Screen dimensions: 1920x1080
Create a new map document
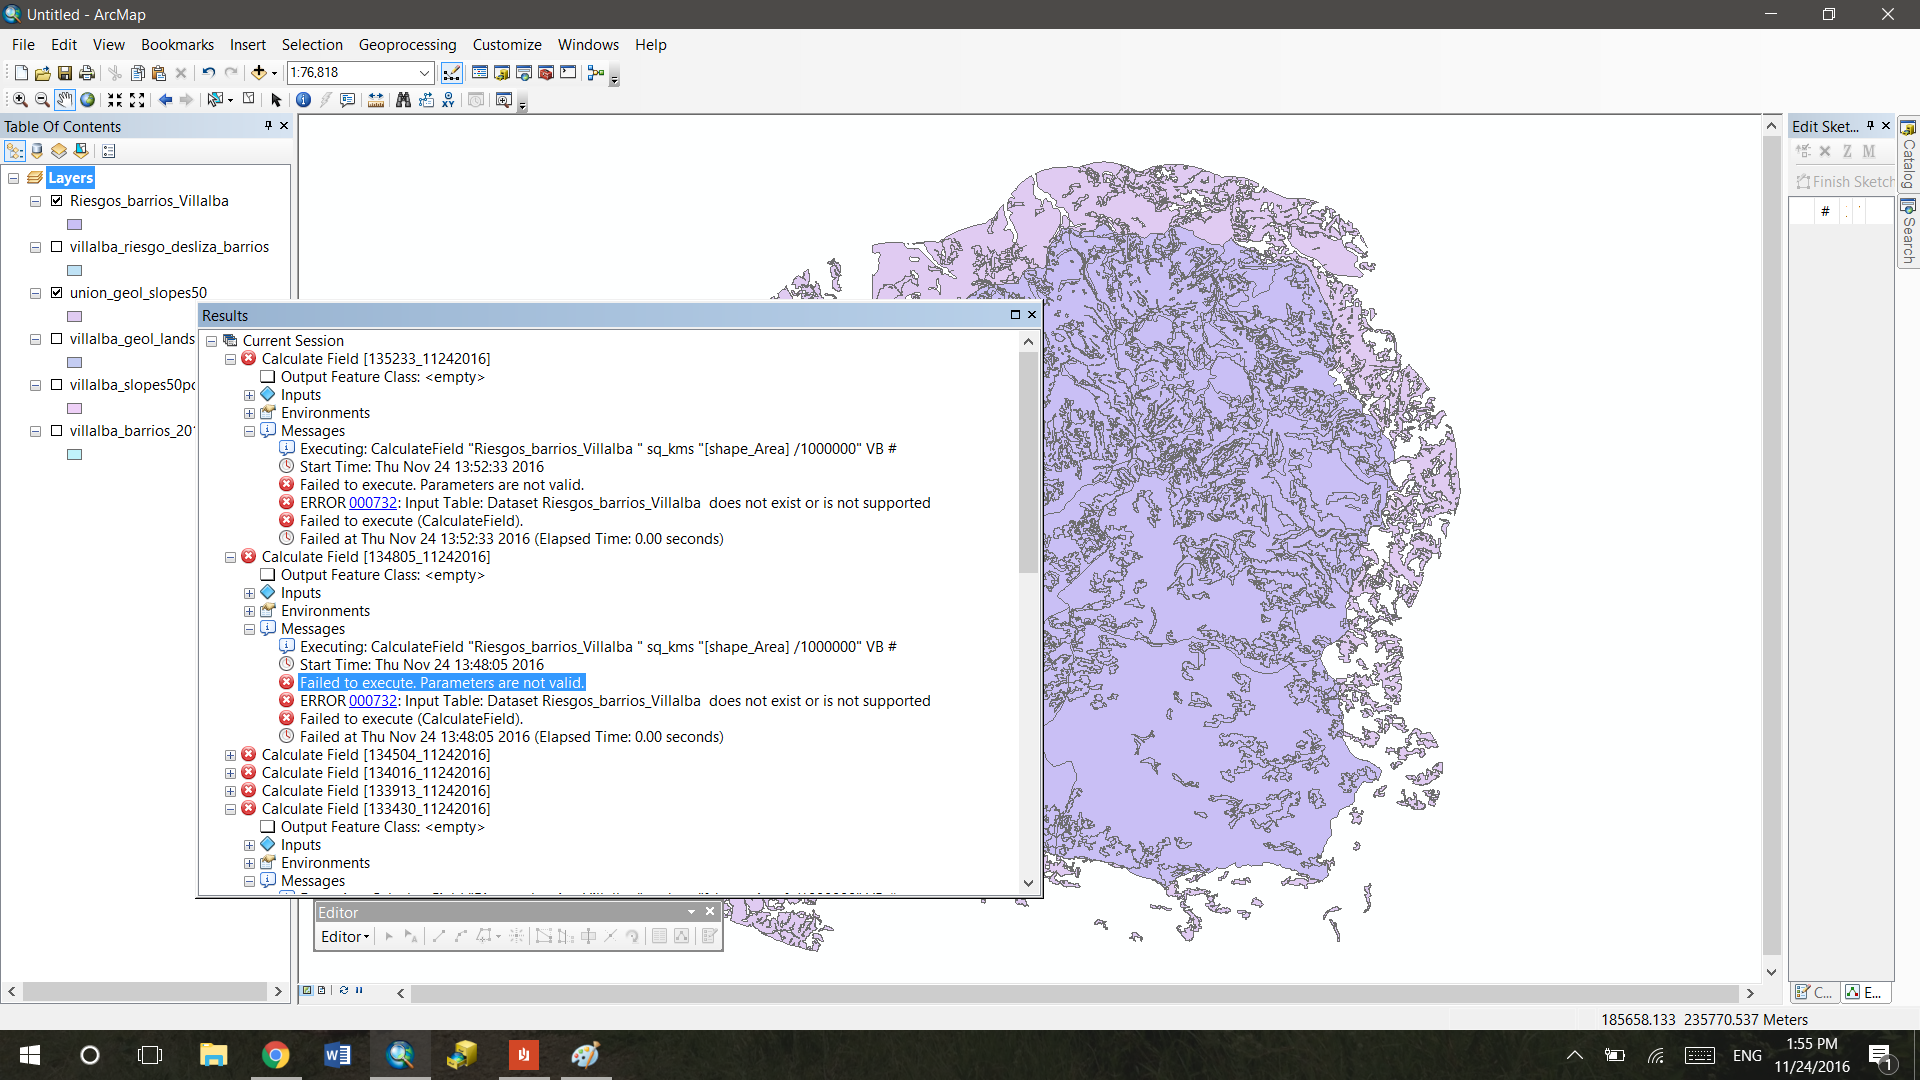[20, 73]
